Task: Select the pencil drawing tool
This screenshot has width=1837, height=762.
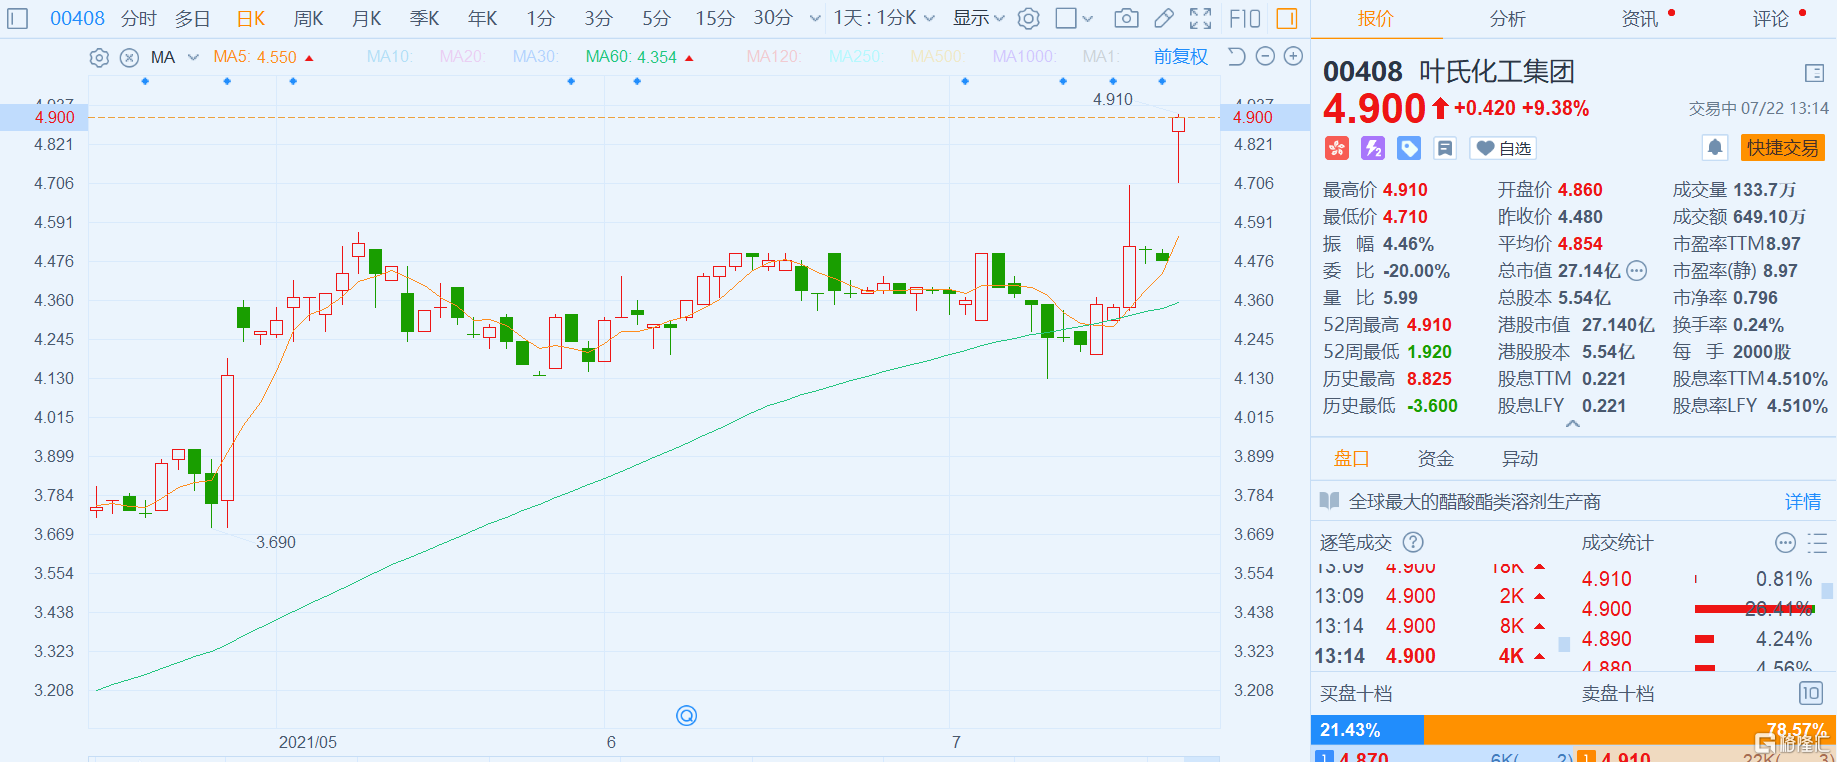Action: point(1164,18)
